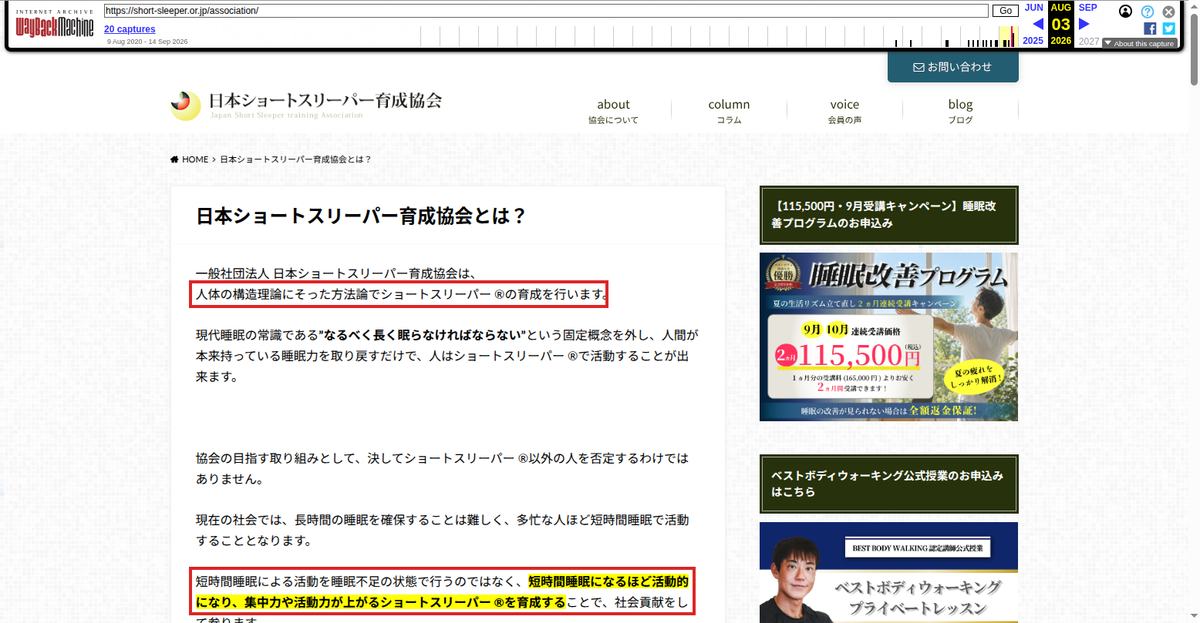Close the Wayback toolbar with X icon
The width and height of the screenshot is (1200, 623).
click(x=1168, y=11)
